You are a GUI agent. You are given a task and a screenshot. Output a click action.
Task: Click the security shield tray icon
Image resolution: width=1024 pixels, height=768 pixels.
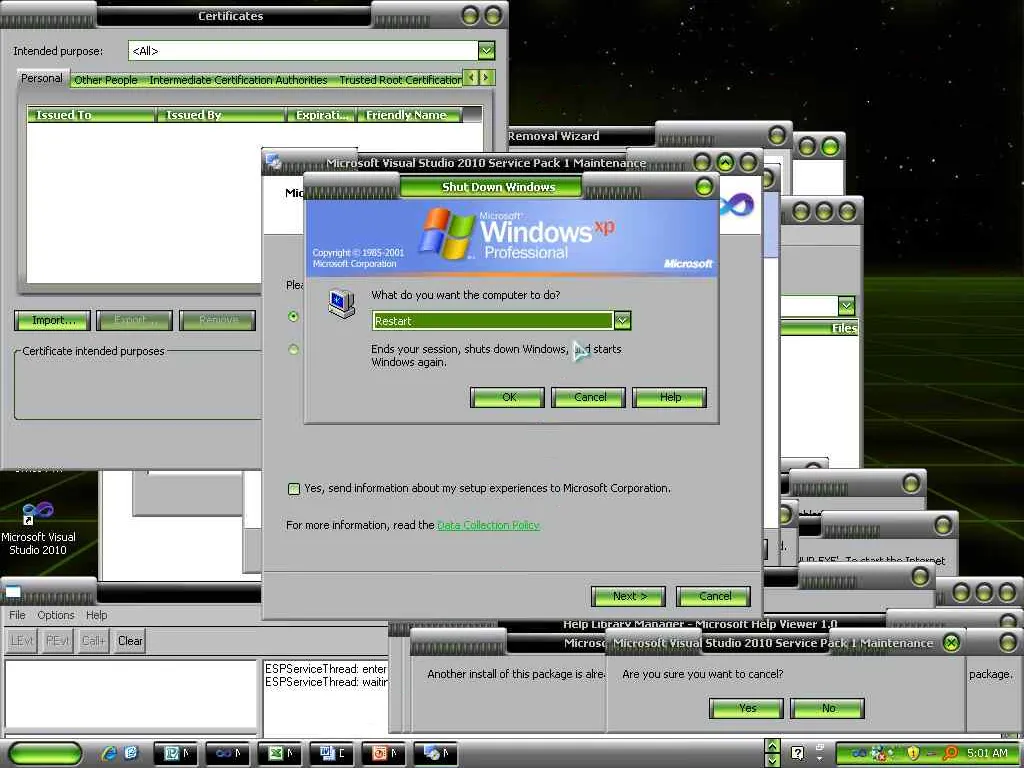tap(912, 753)
